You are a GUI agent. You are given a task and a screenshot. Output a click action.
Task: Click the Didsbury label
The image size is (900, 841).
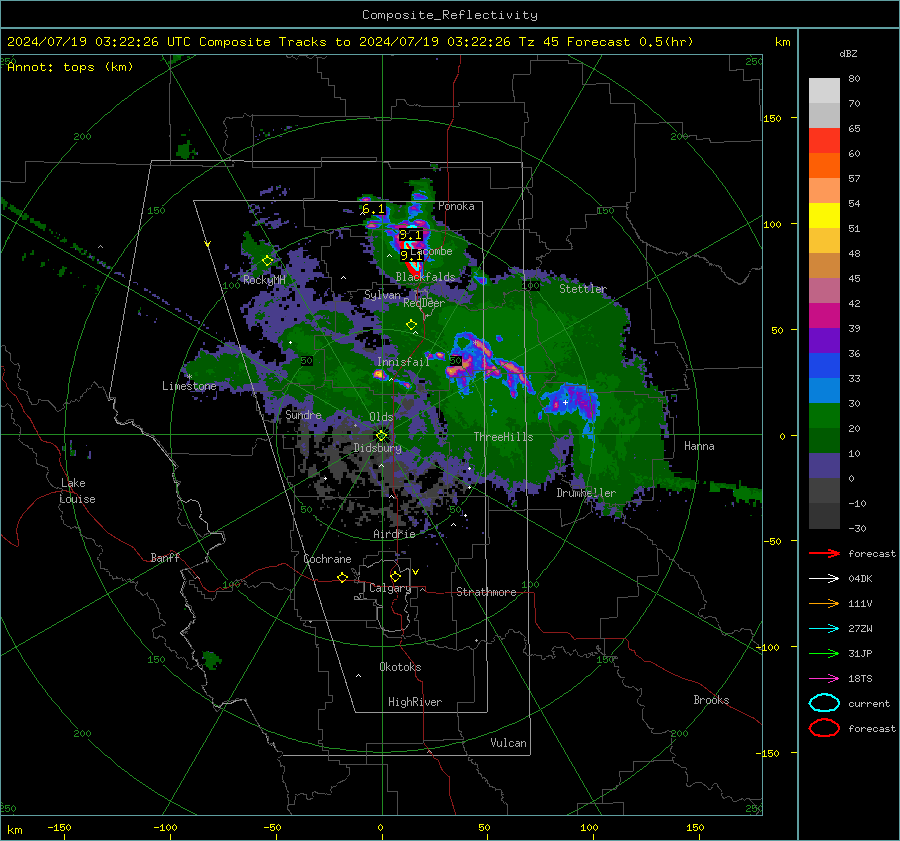point(378,448)
